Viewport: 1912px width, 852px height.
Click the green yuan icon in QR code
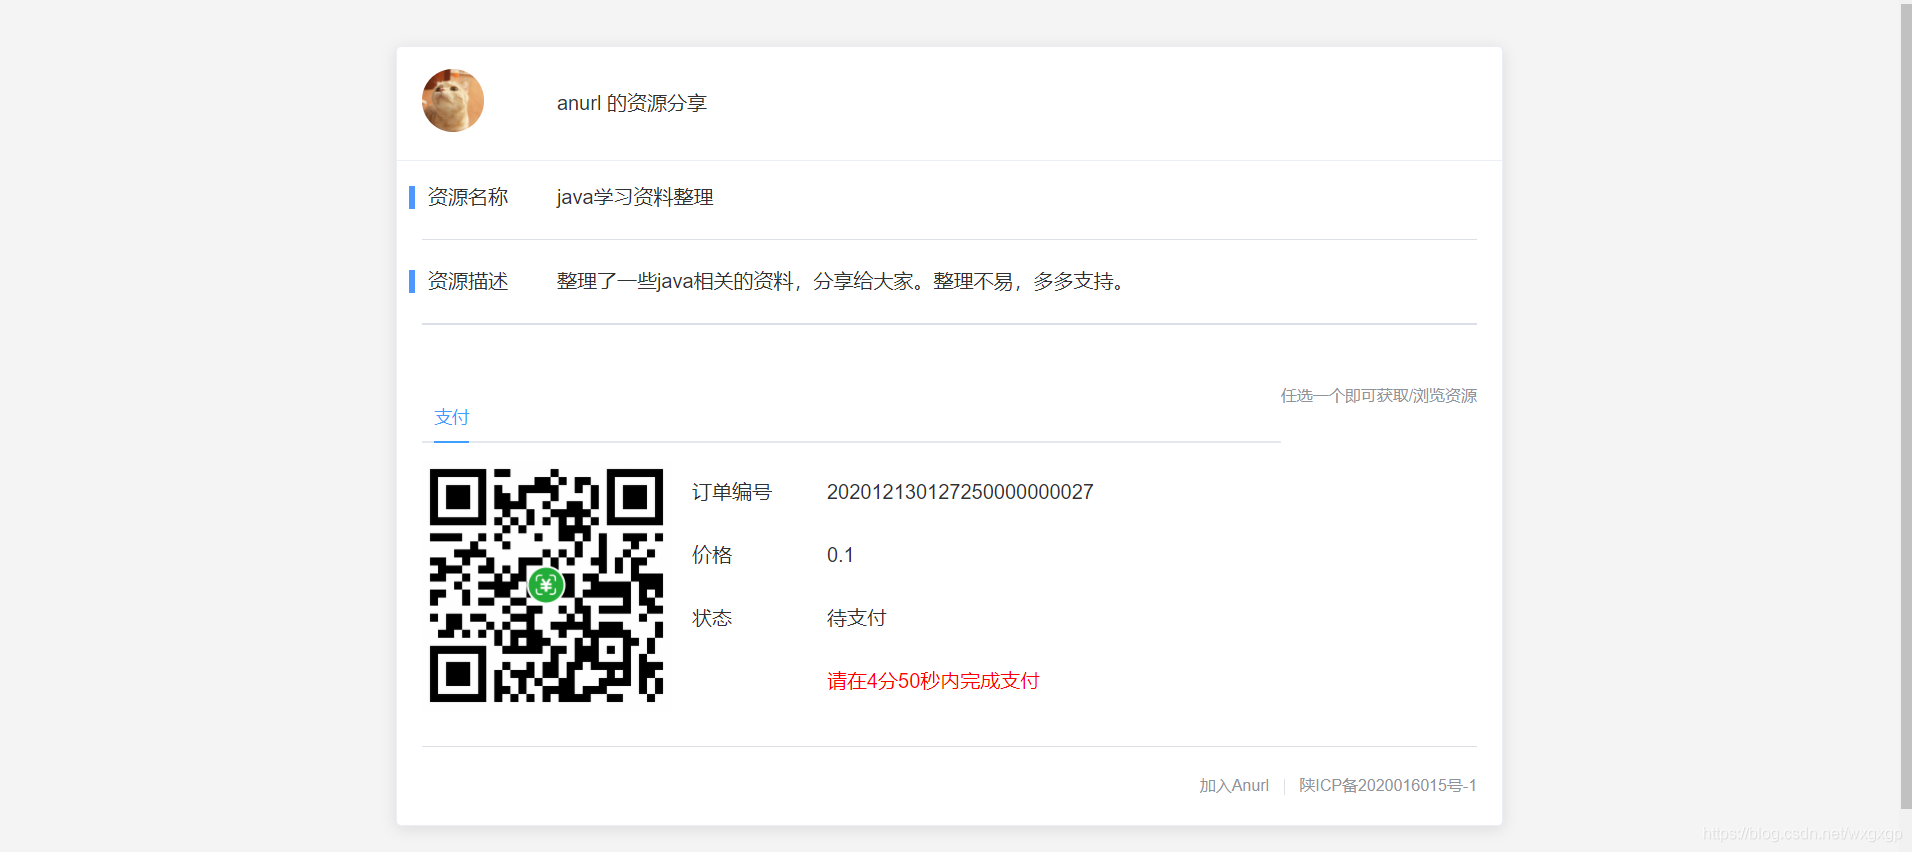(546, 585)
